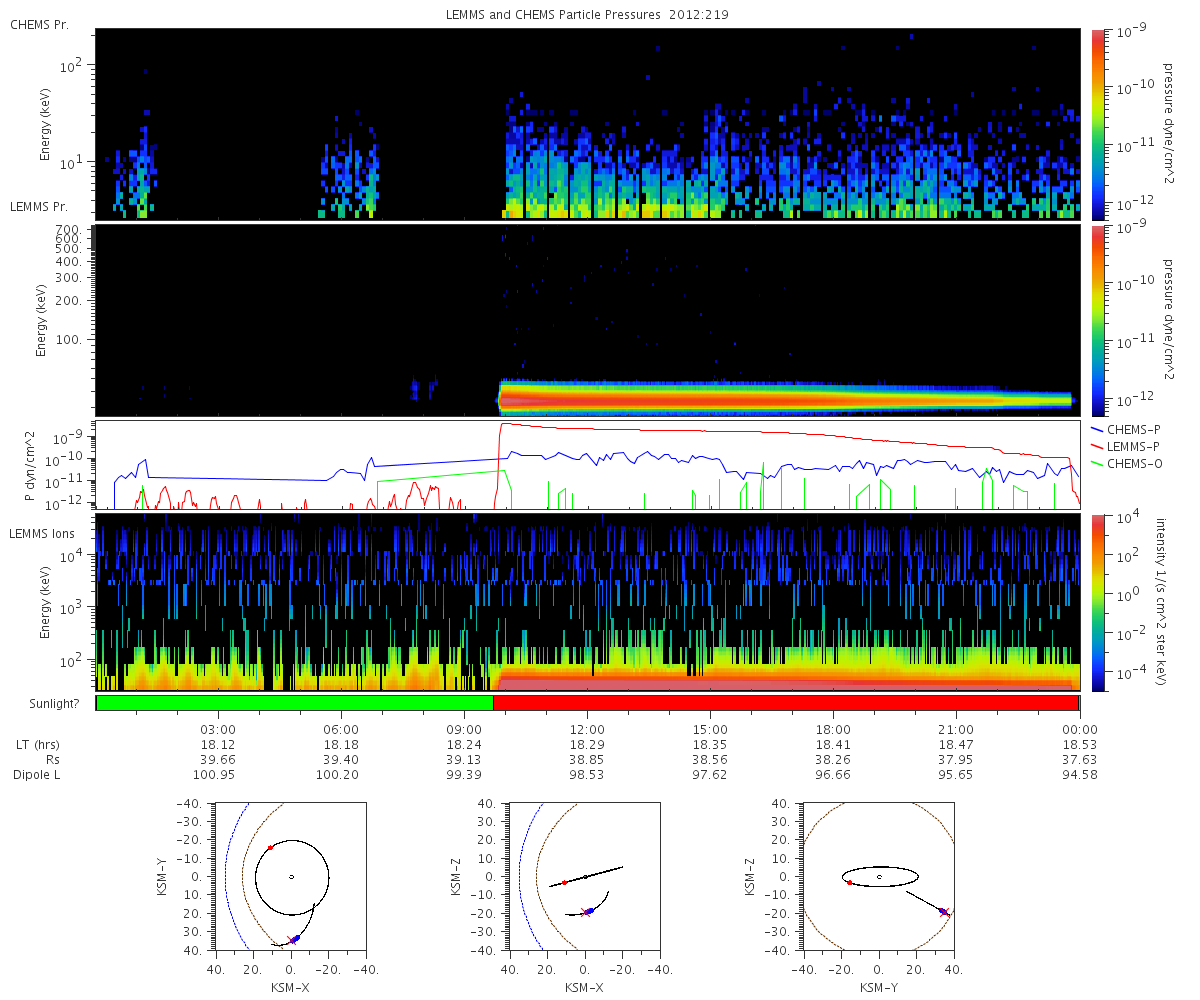This screenshot has height=1000, width=1200.
Task: Click the LEMMS pressure color bar
Action: click(x=1098, y=320)
